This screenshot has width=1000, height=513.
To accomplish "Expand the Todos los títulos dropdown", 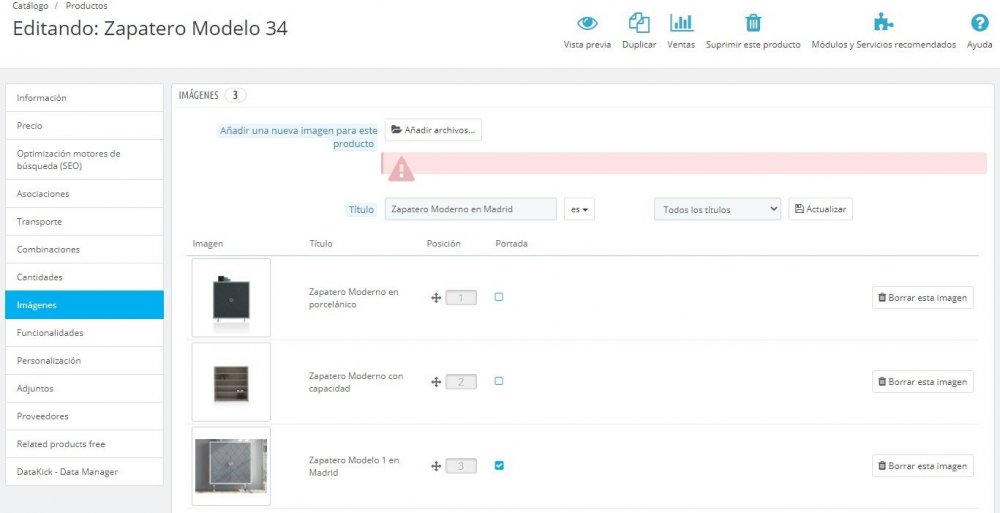I will tap(717, 209).
